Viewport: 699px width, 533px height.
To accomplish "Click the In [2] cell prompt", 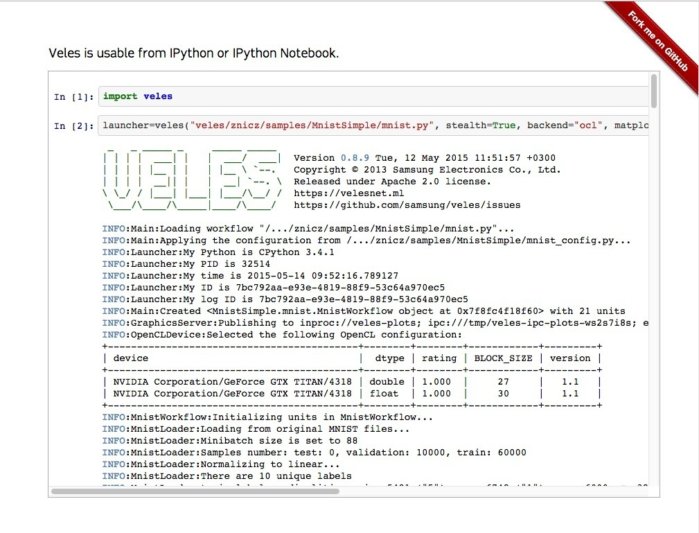I will point(74,127).
